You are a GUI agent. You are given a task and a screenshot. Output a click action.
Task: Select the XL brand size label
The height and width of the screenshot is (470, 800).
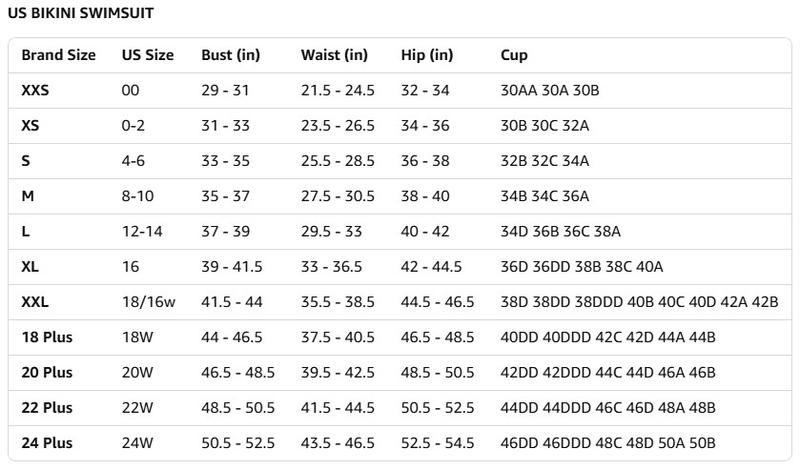[30, 266]
